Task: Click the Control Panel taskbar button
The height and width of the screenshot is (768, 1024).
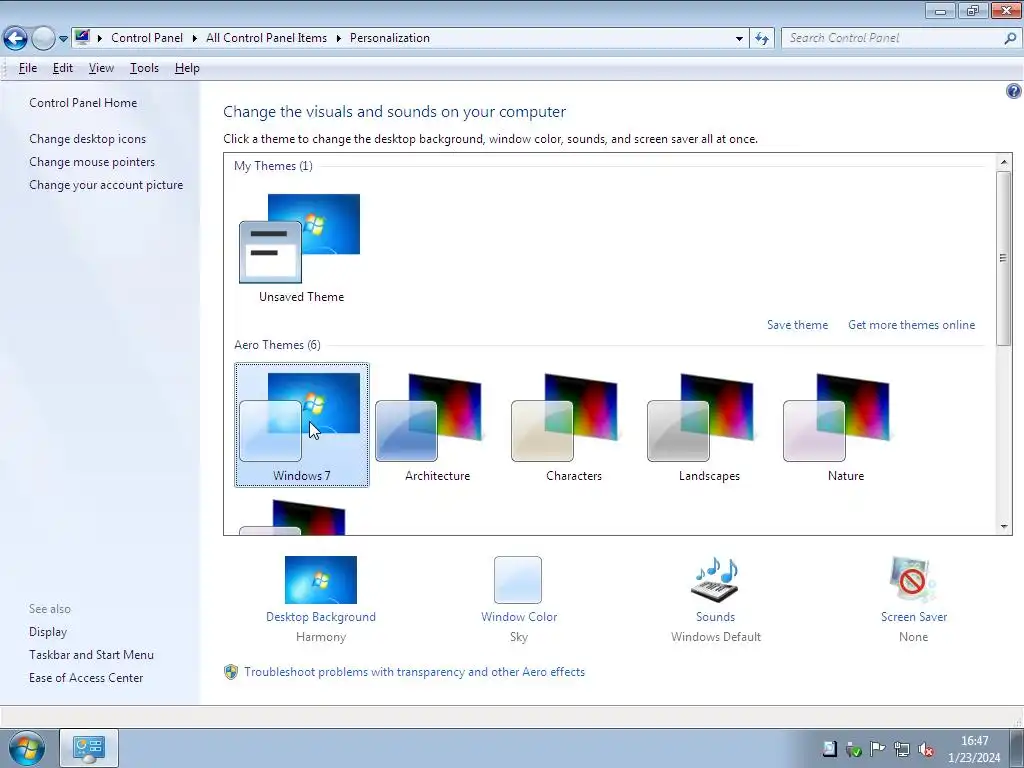Action: [89, 748]
